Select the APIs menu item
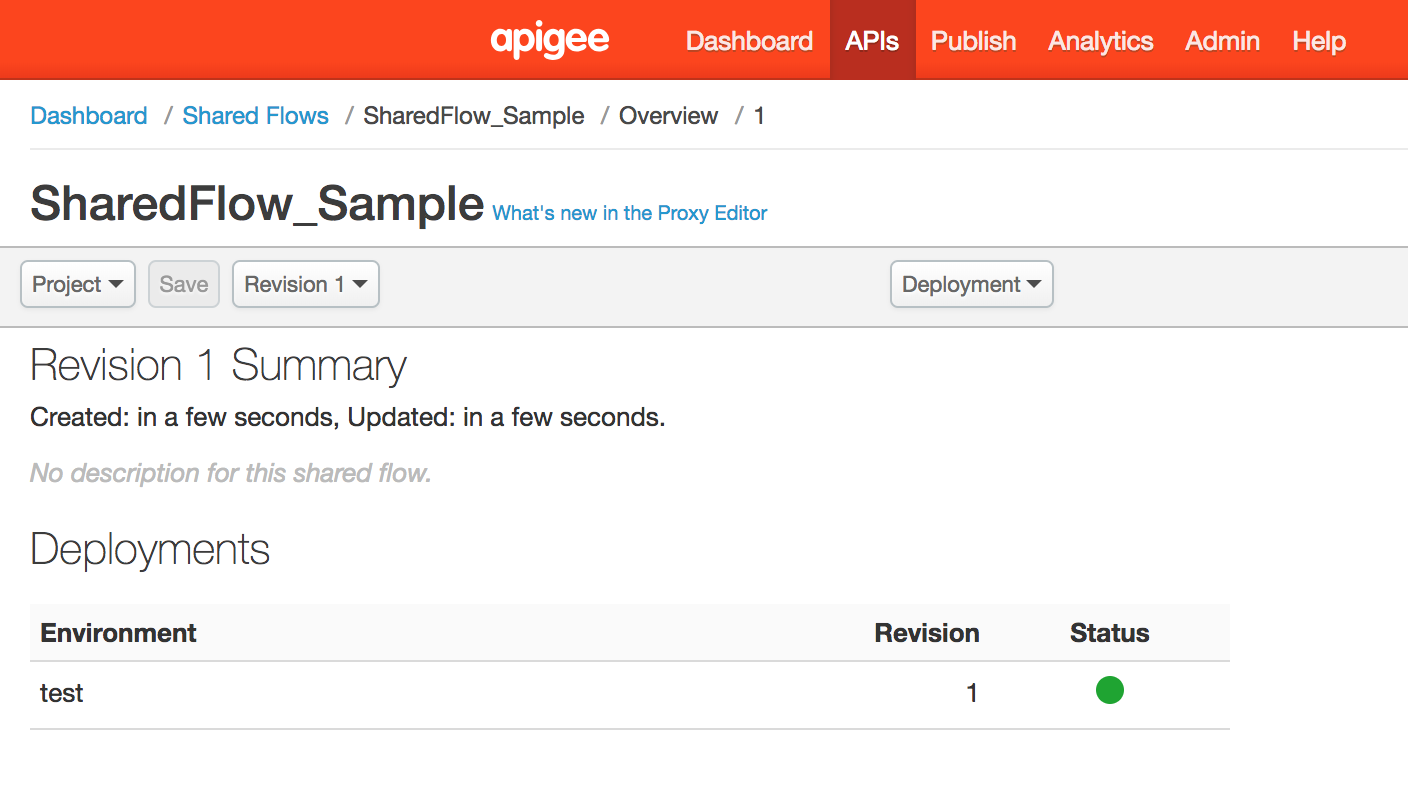The image size is (1408, 792). click(872, 41)
